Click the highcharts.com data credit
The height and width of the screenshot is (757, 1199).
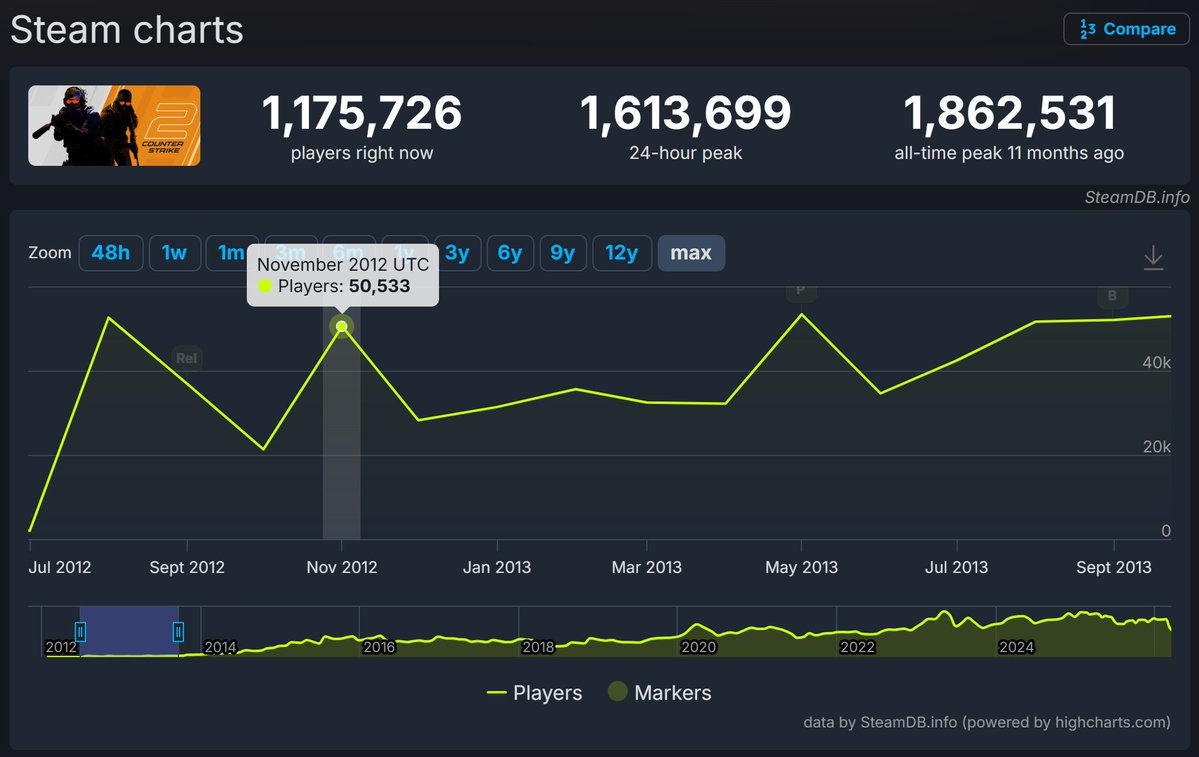986,722
